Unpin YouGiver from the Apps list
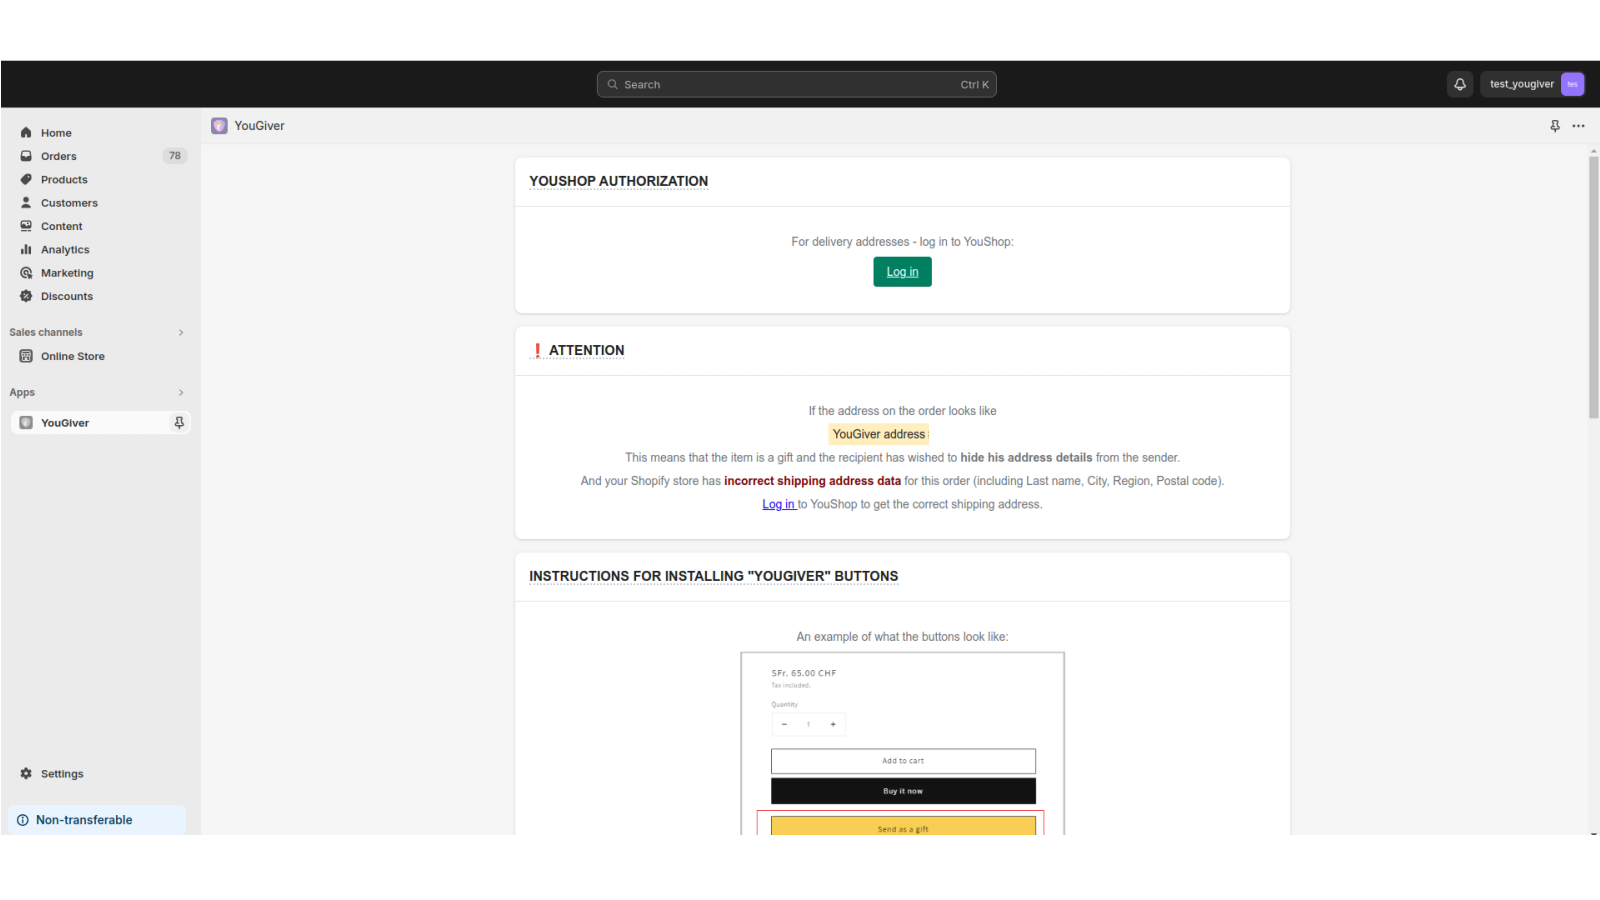This screenshot has height=900, width=1600. pyautogui.click(x=179, y=422)
